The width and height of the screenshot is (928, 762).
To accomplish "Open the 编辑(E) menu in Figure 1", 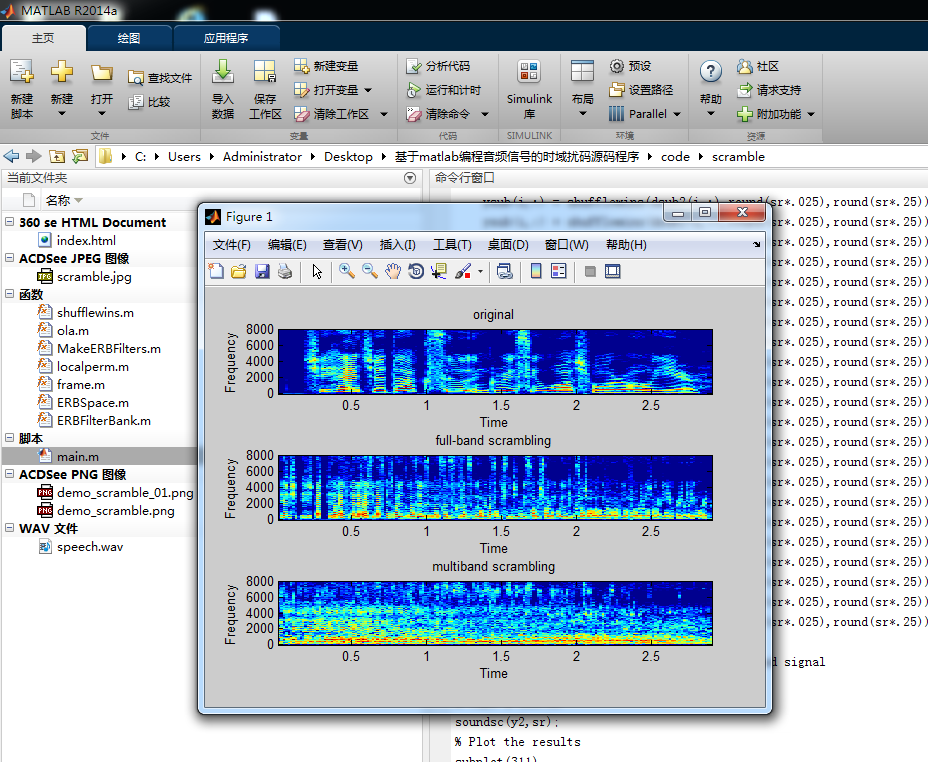I will tap(287, 245).
